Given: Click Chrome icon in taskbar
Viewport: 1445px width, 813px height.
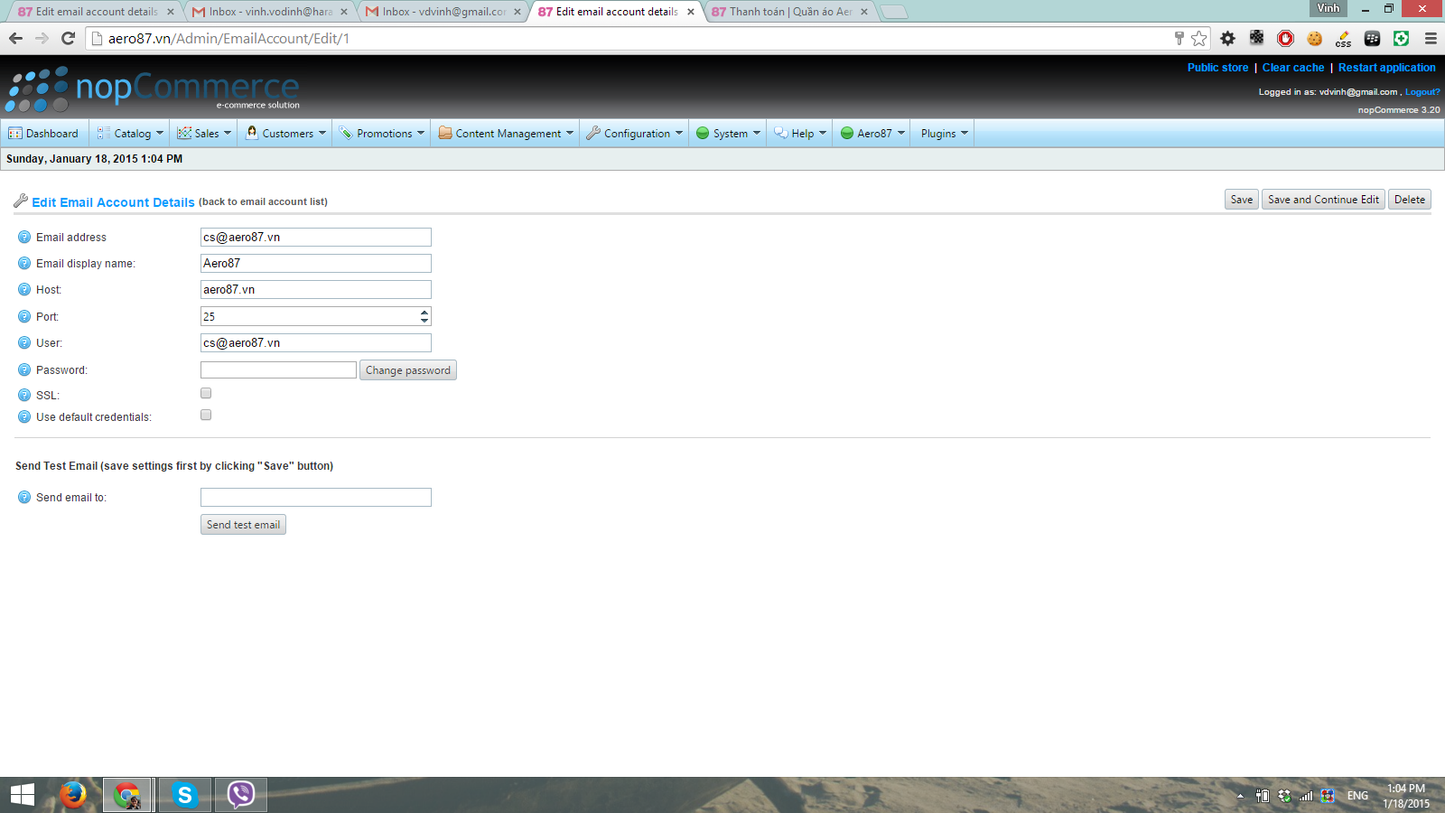Looking at the screenshot, I should pos(127,795).
